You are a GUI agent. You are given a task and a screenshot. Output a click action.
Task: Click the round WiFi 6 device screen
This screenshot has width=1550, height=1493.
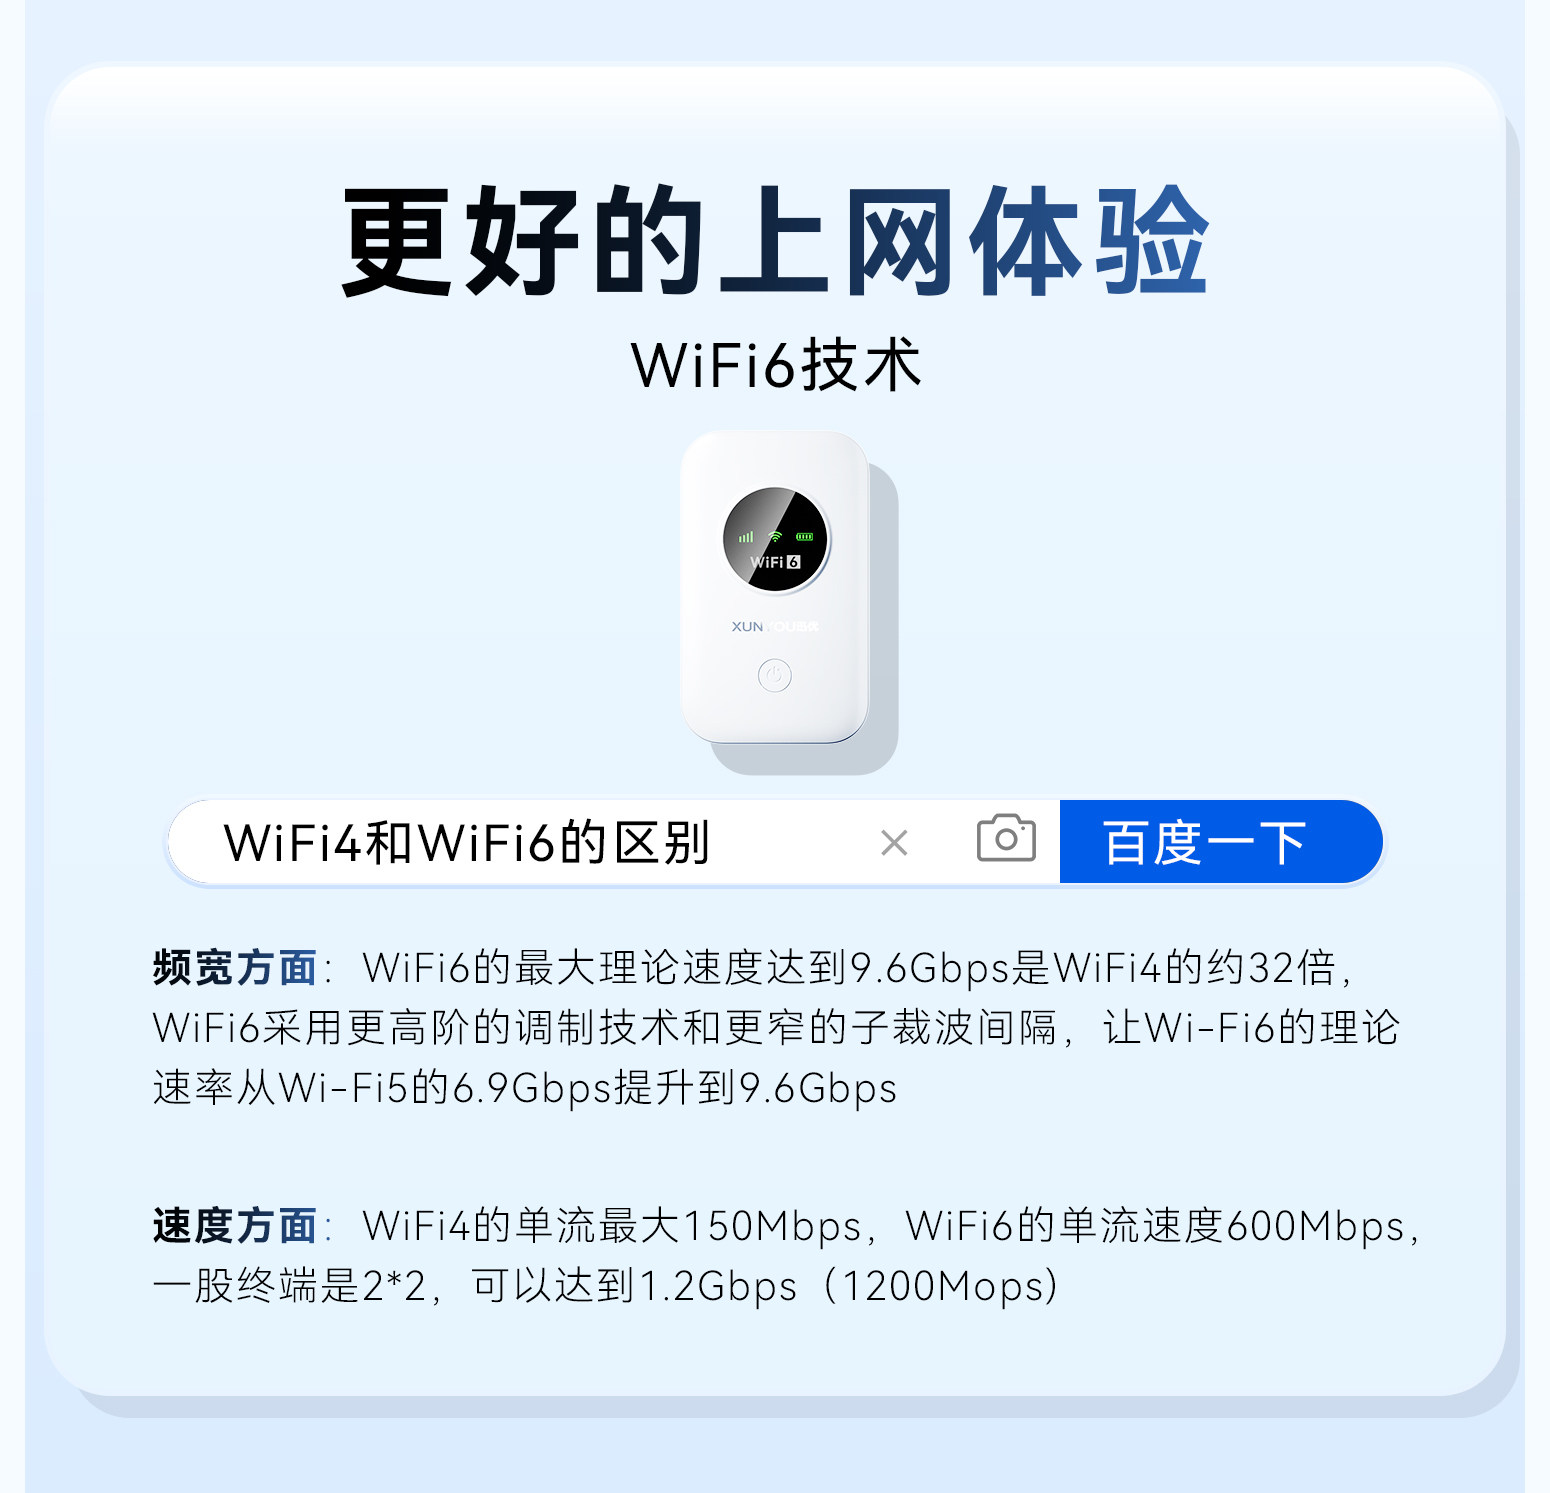775,540
